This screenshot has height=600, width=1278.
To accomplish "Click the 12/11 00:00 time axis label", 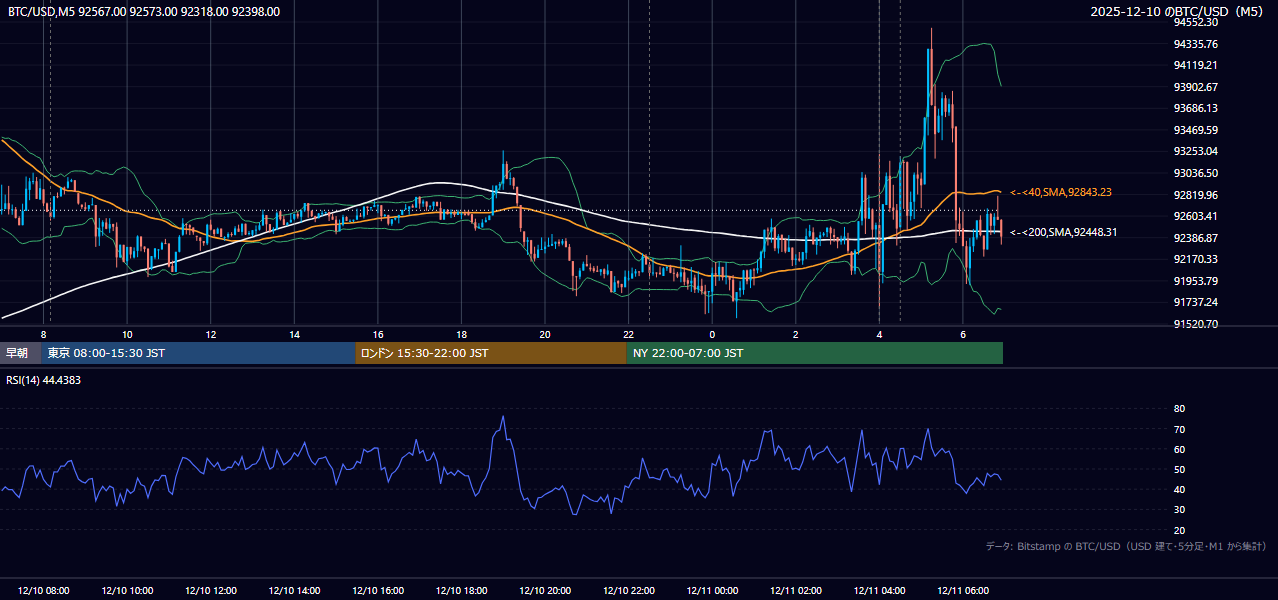I will click(712, 591).
